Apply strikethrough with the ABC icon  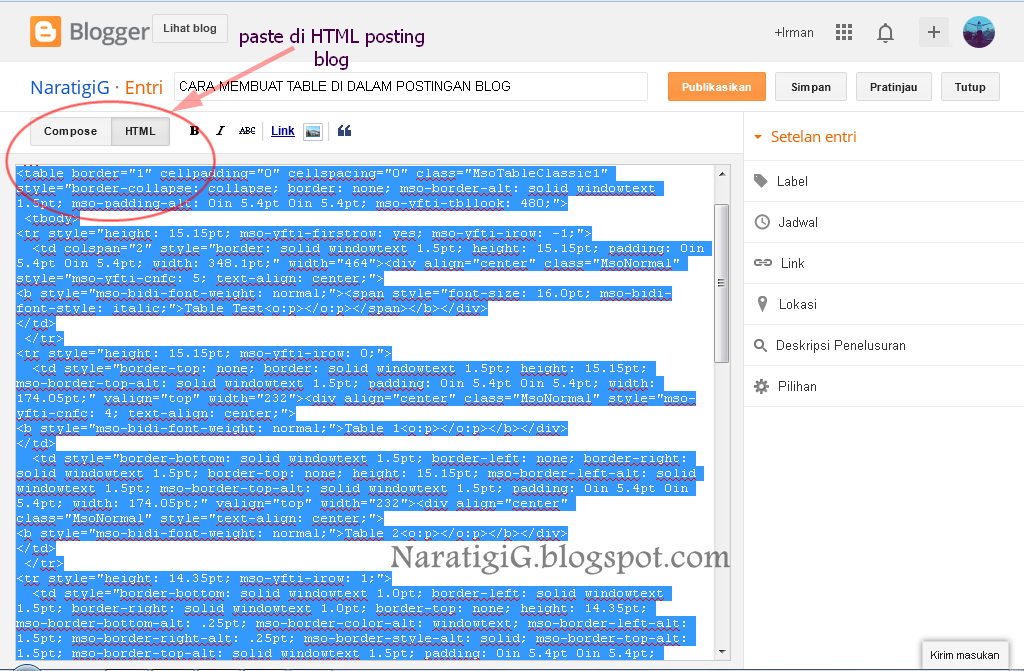coord(247,131)
